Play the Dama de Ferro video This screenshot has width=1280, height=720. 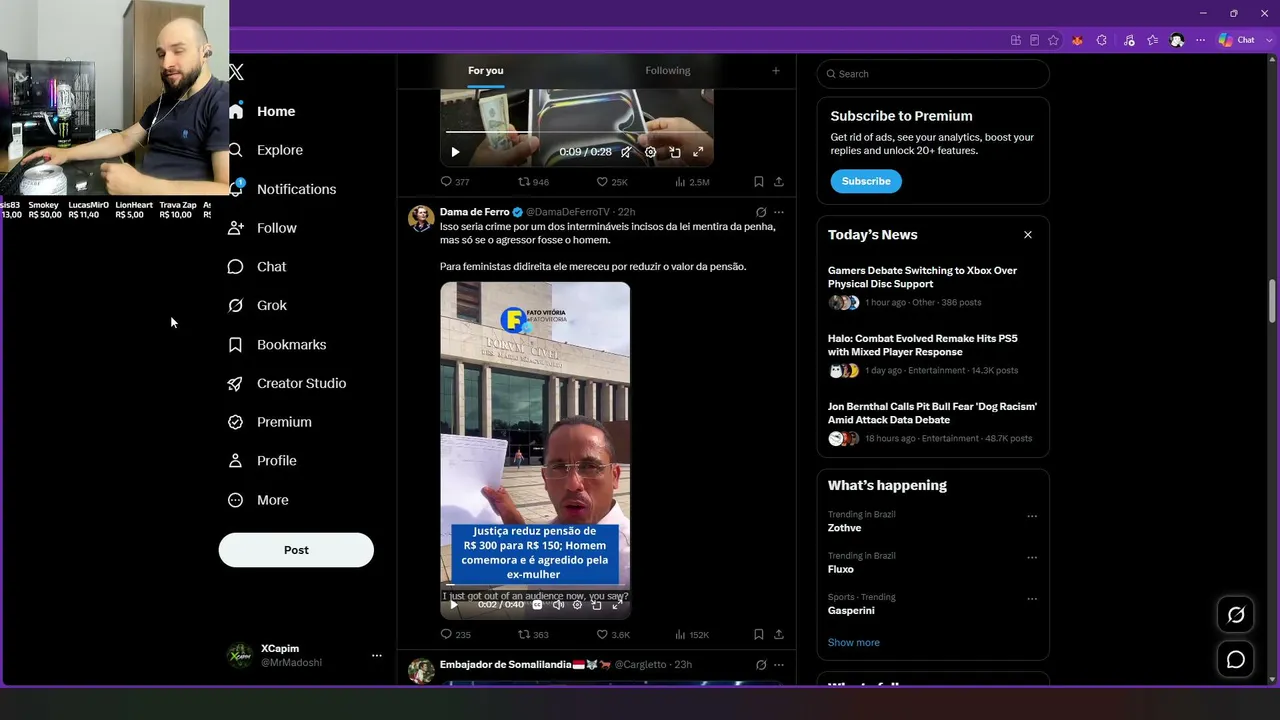pyautogui.click(x=454, y=605)
